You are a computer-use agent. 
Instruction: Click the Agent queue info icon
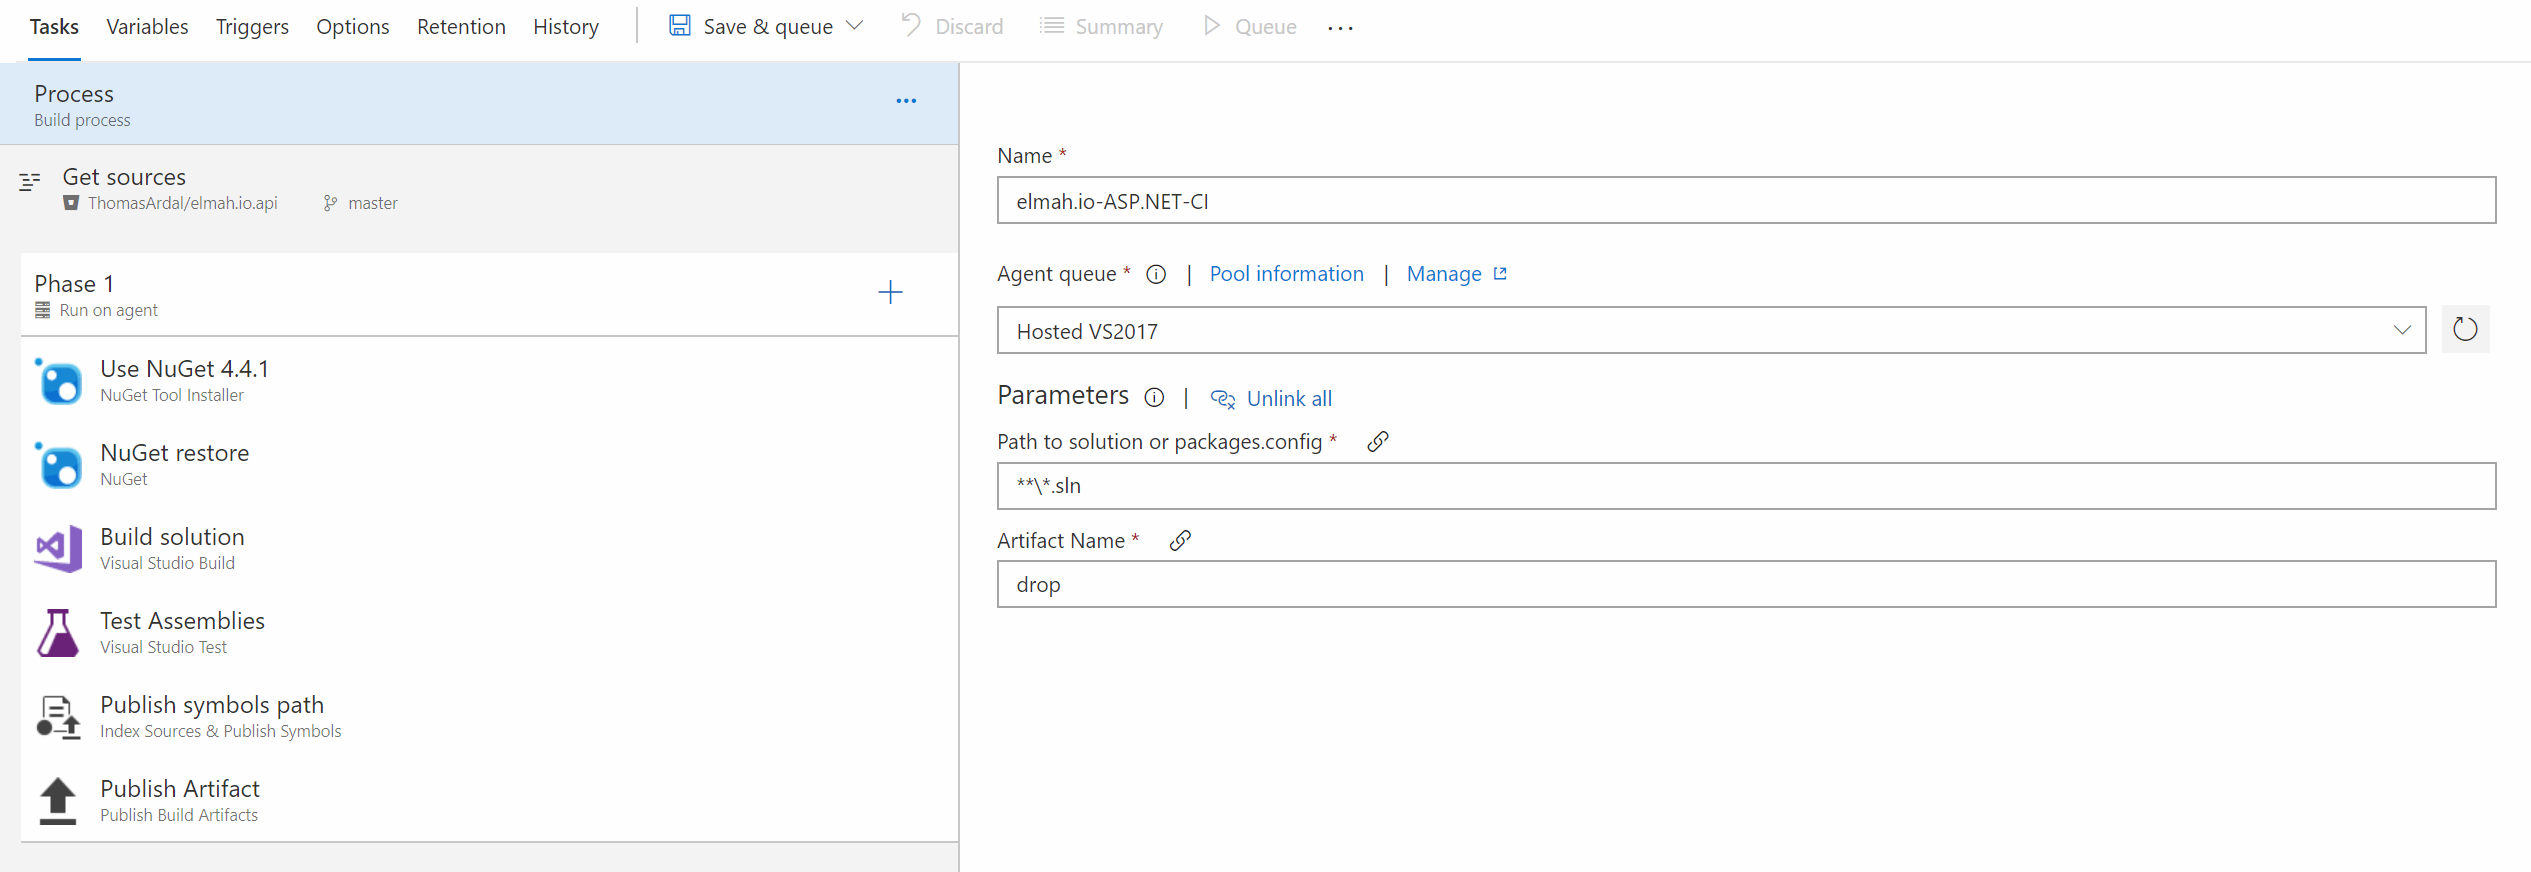[1156, 274]
